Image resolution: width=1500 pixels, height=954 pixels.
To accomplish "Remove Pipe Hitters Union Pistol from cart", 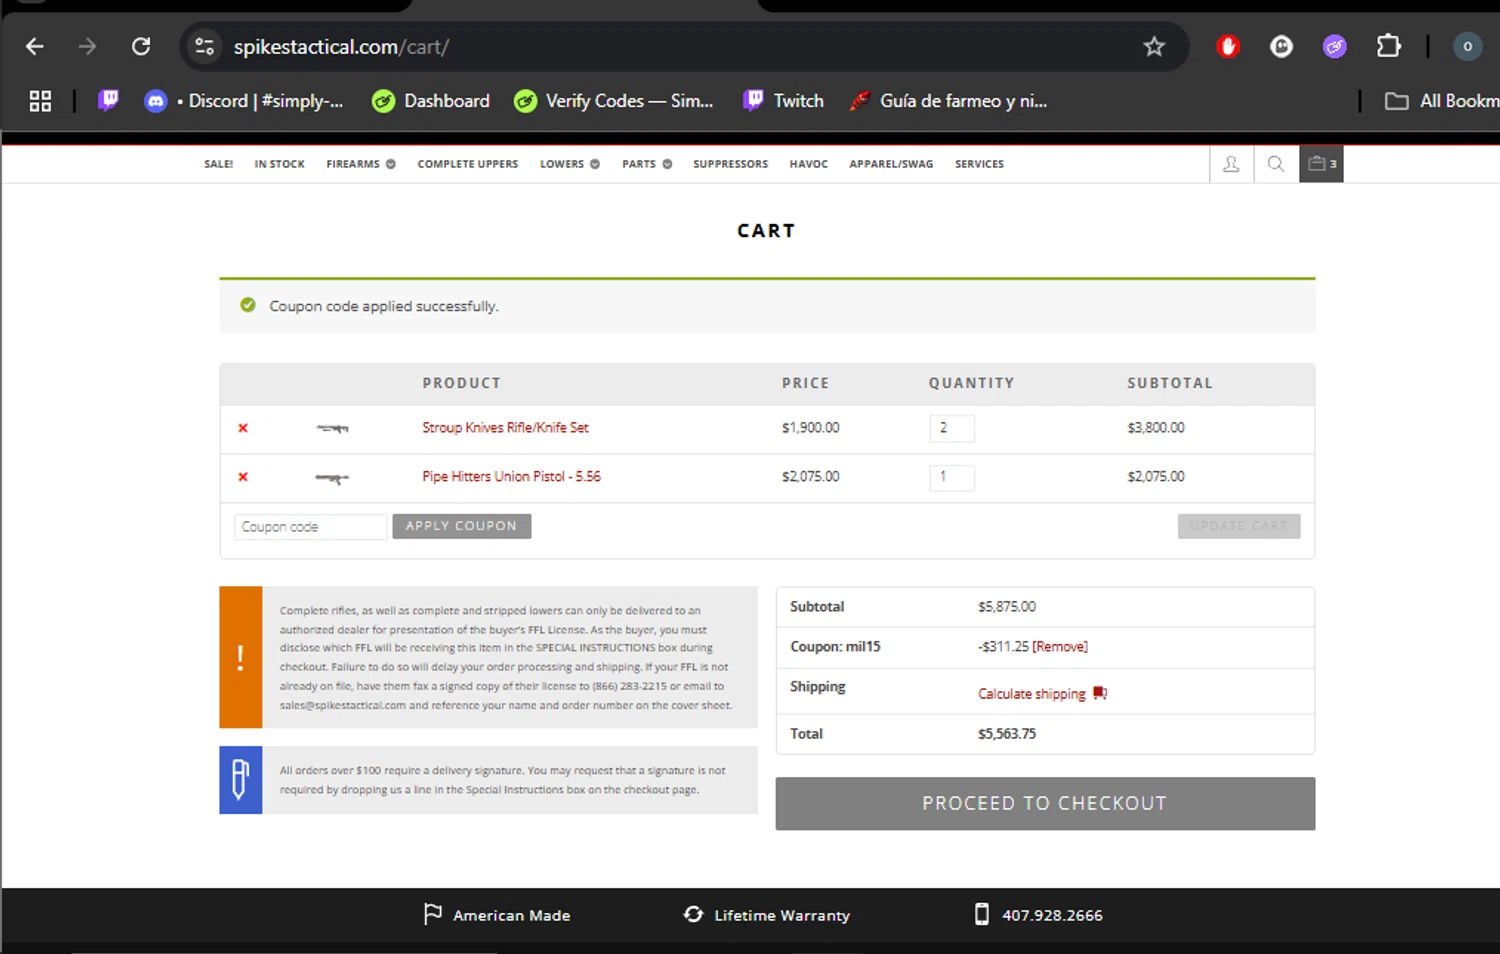I will click(243, 477).
